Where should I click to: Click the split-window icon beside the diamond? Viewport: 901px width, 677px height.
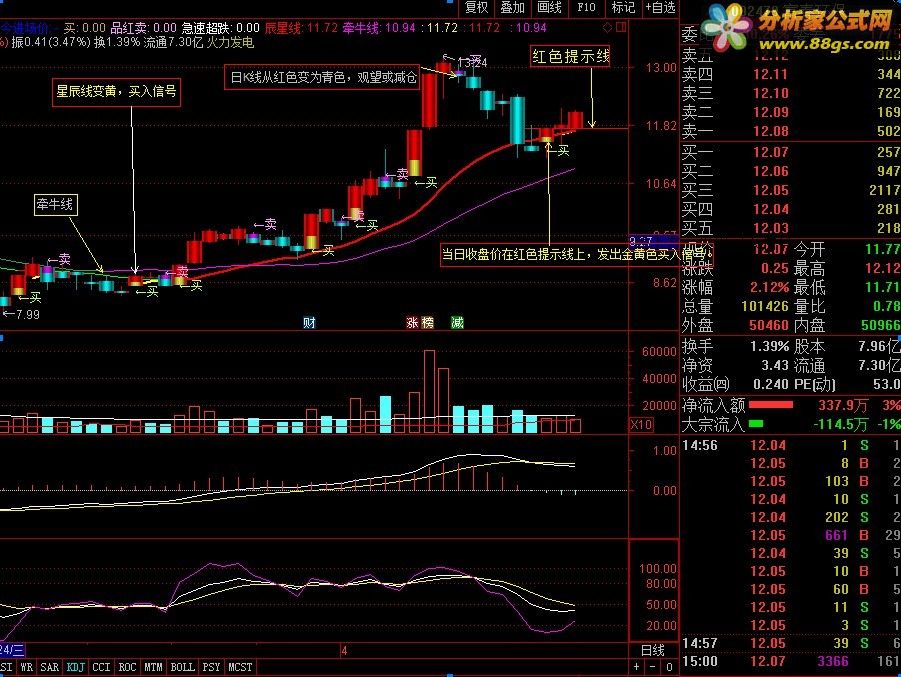621,27
